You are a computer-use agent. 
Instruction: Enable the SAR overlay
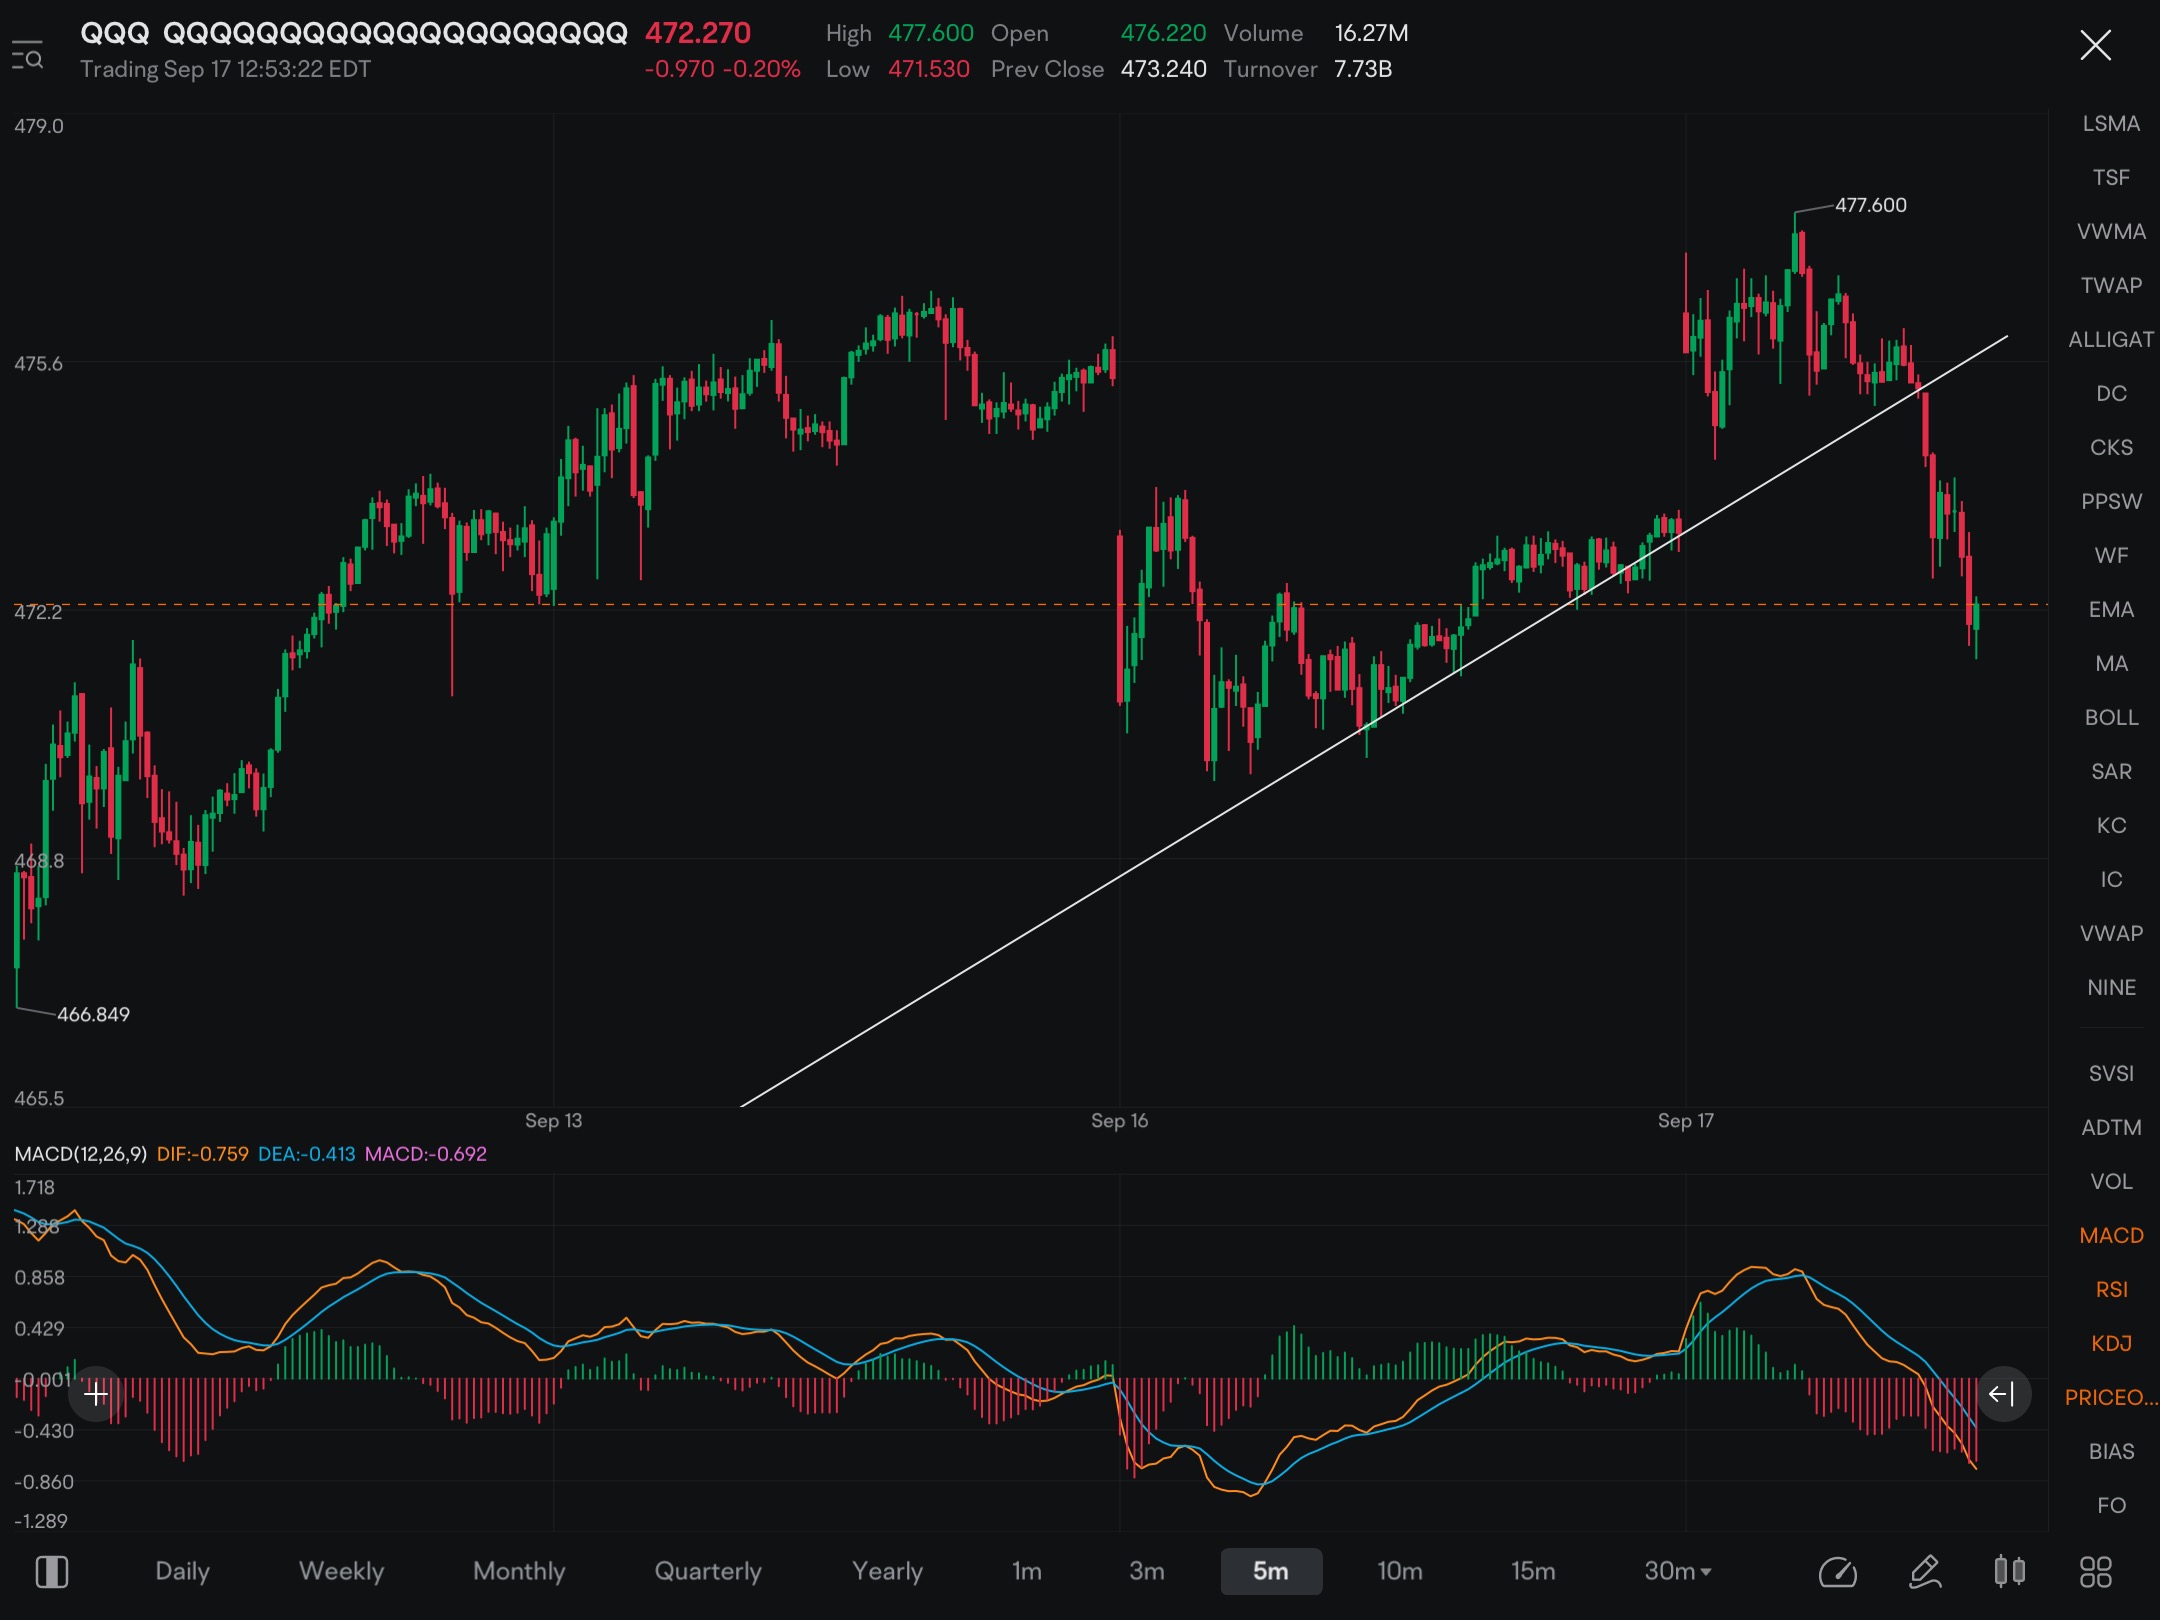coord(2111,771)
